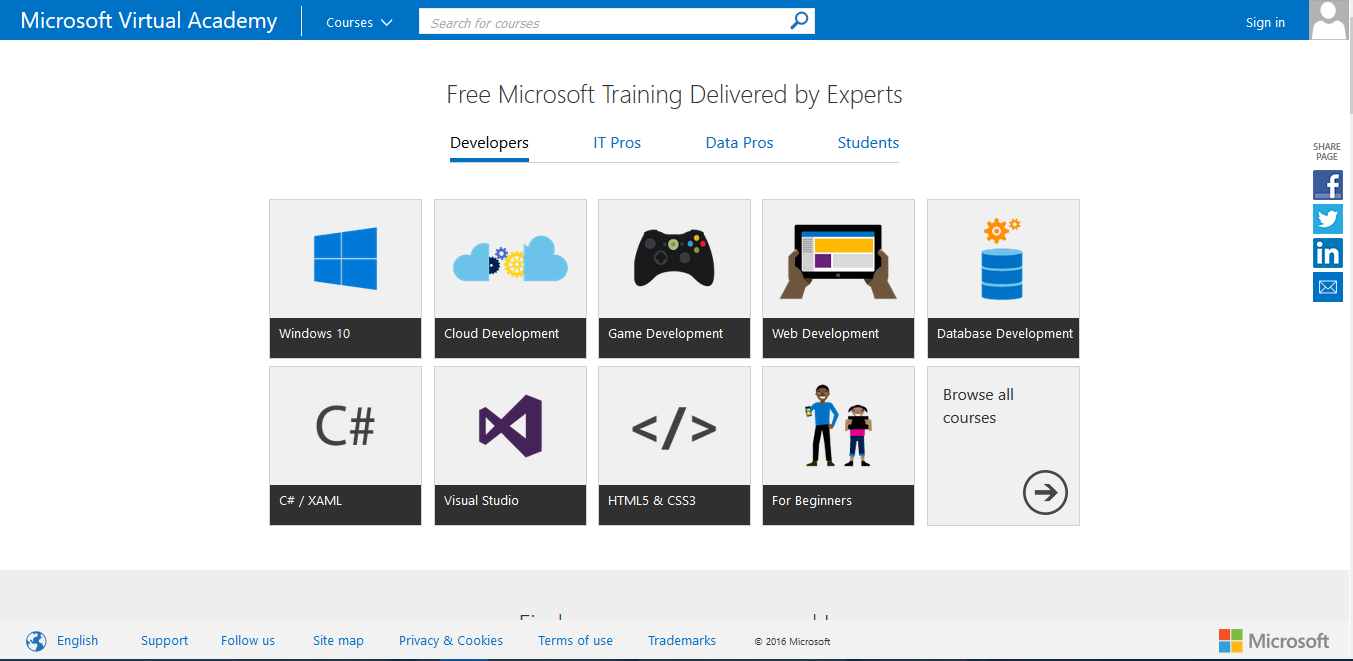Select the Data Pros tab
1353x661 pixels.
pos(739,142)
